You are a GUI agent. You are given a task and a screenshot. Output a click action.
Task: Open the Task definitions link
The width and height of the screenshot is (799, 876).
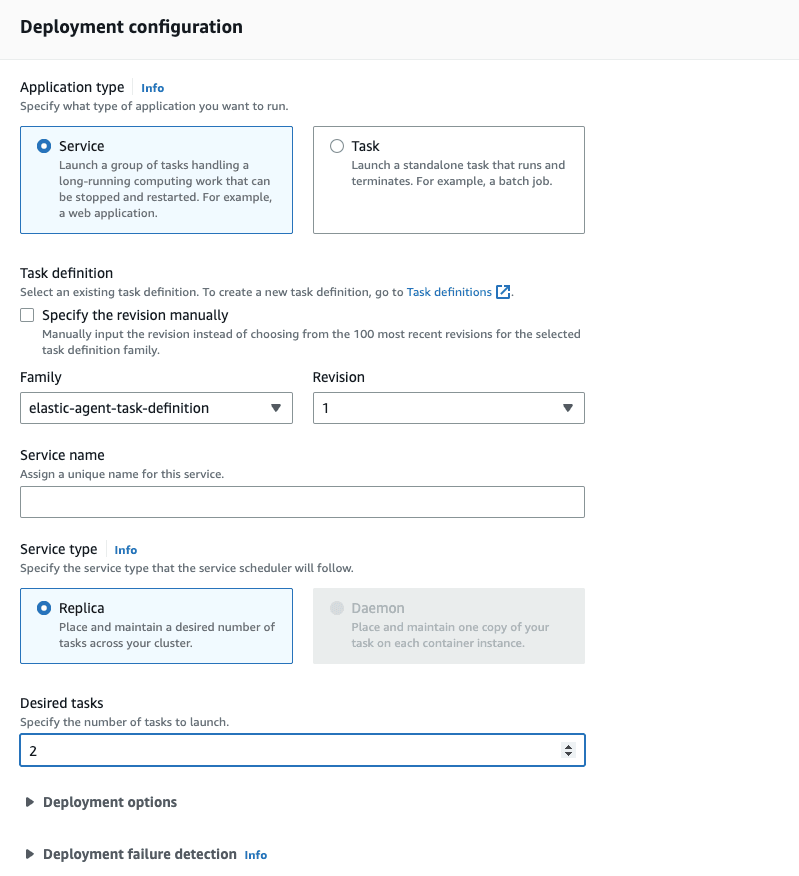449,292
